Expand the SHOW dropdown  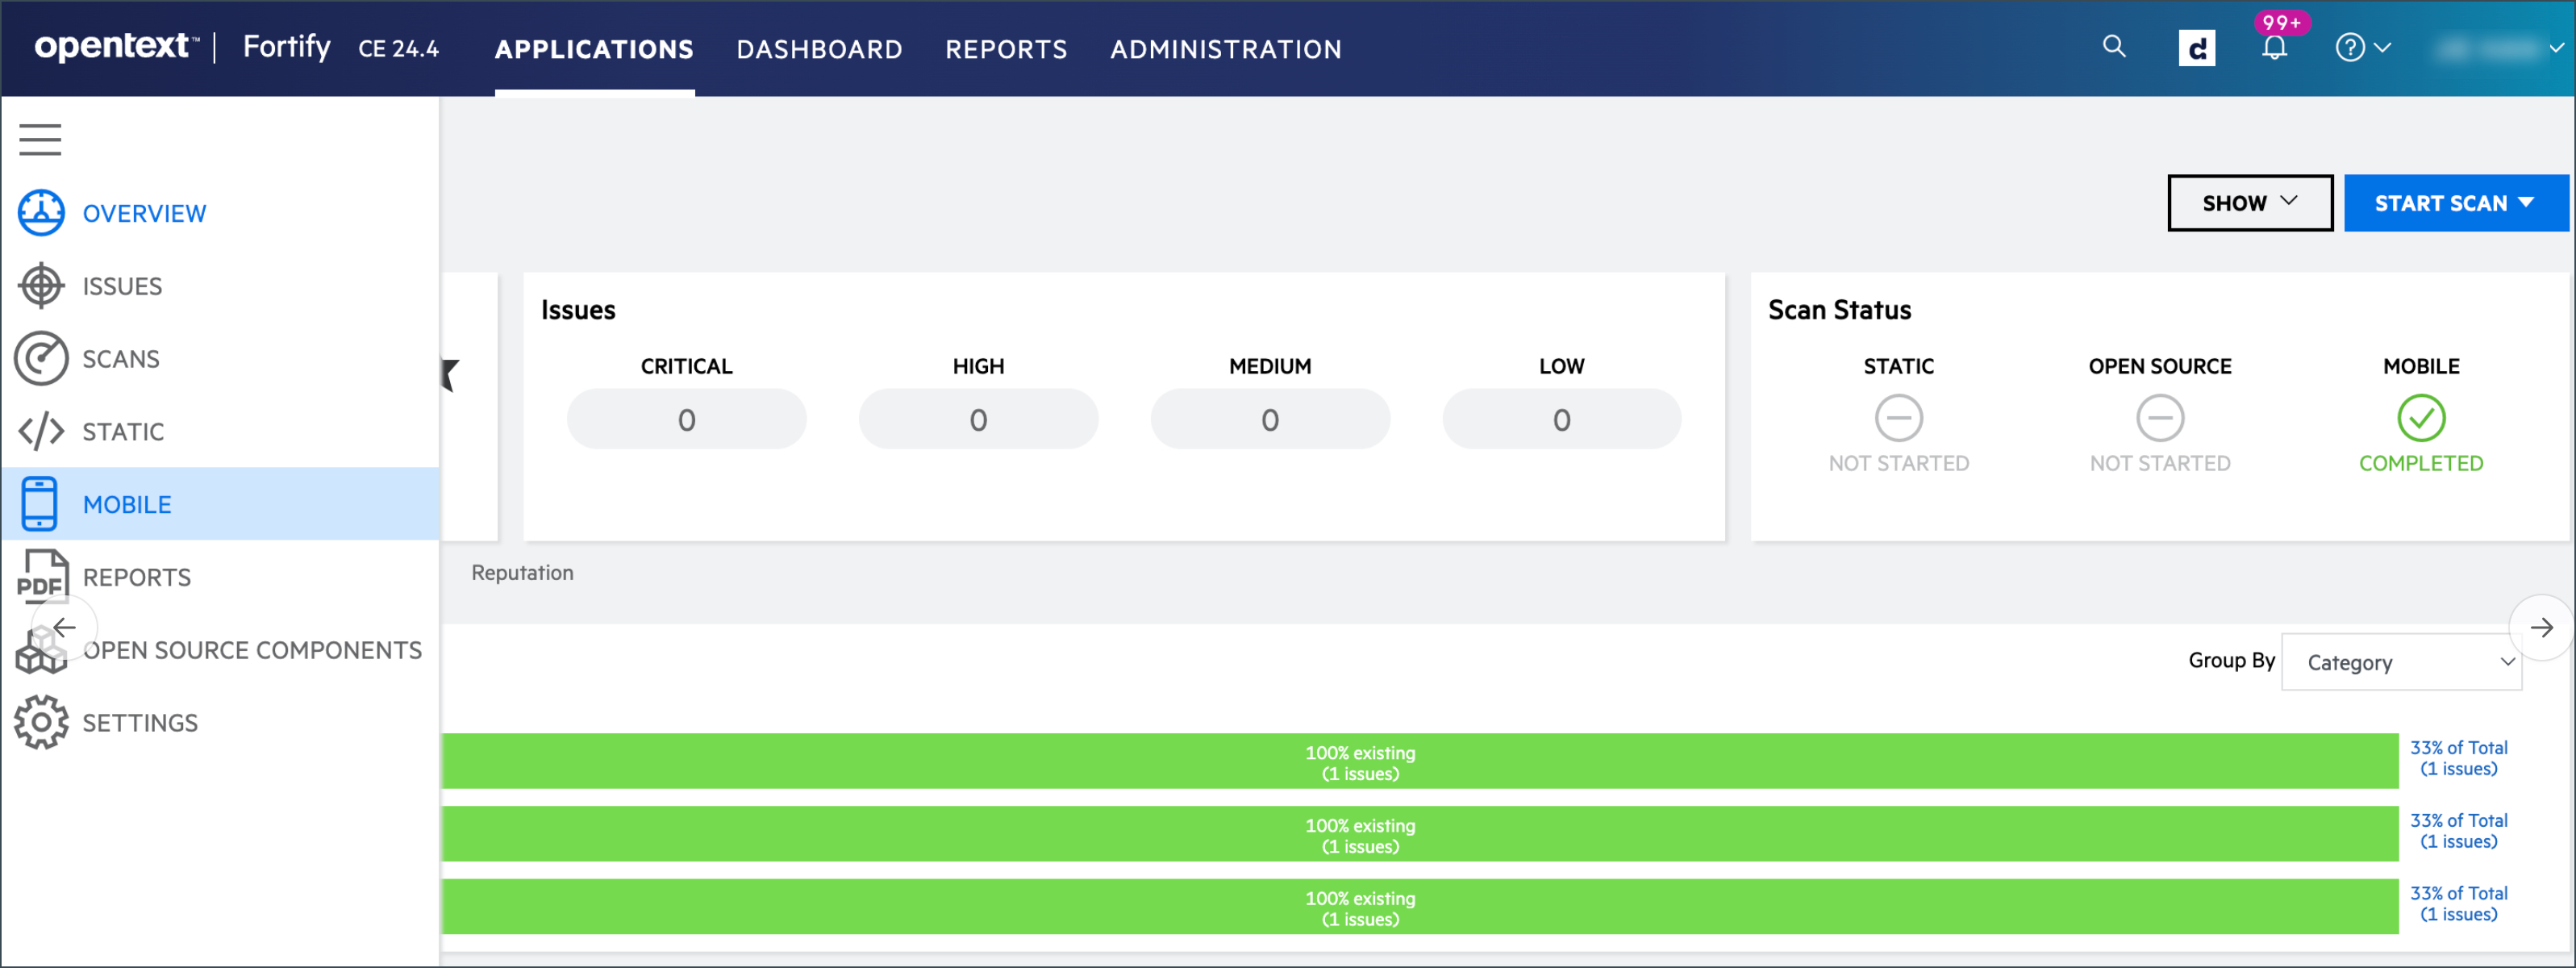[2249, 203]
